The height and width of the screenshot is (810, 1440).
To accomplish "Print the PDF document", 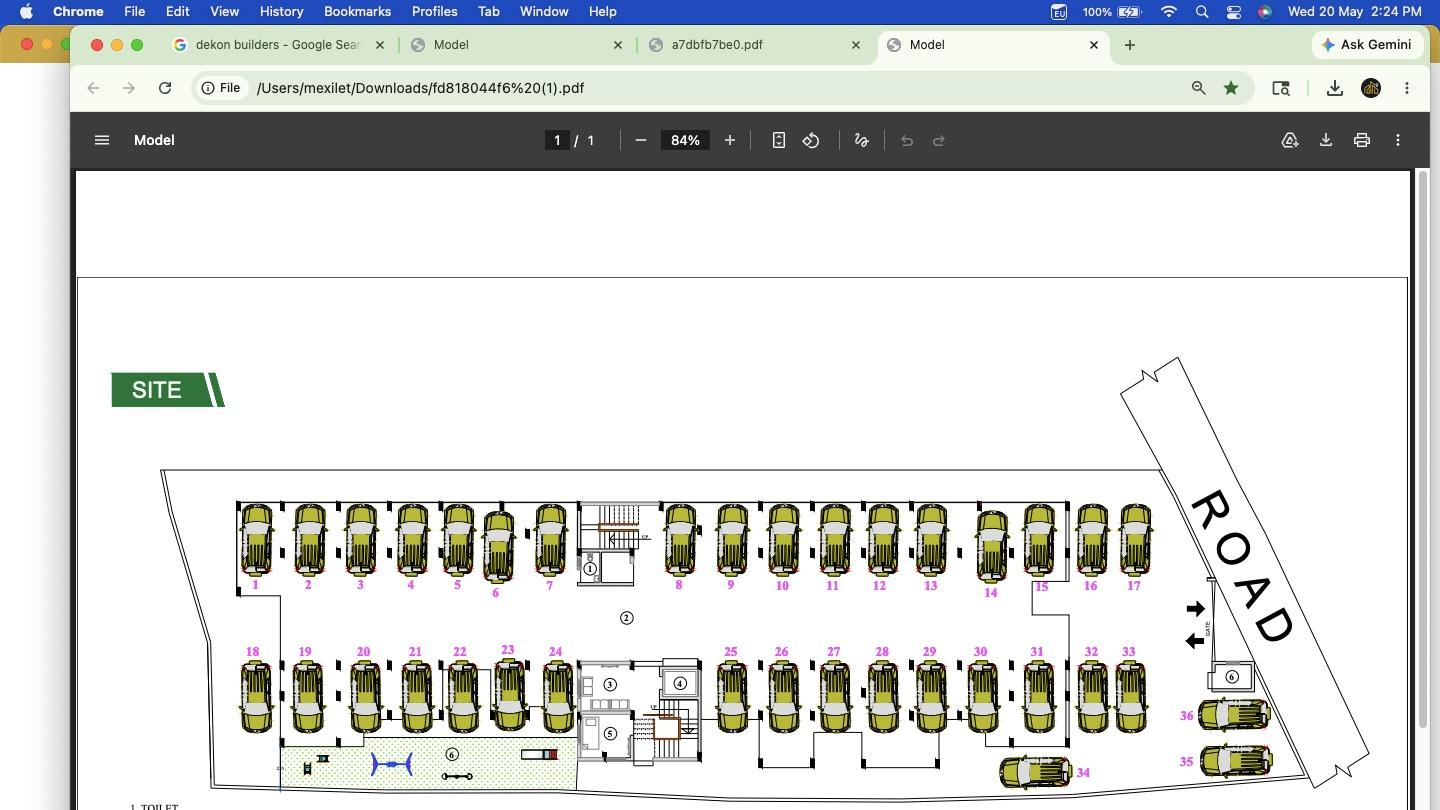I will (x=1362, y=140).
